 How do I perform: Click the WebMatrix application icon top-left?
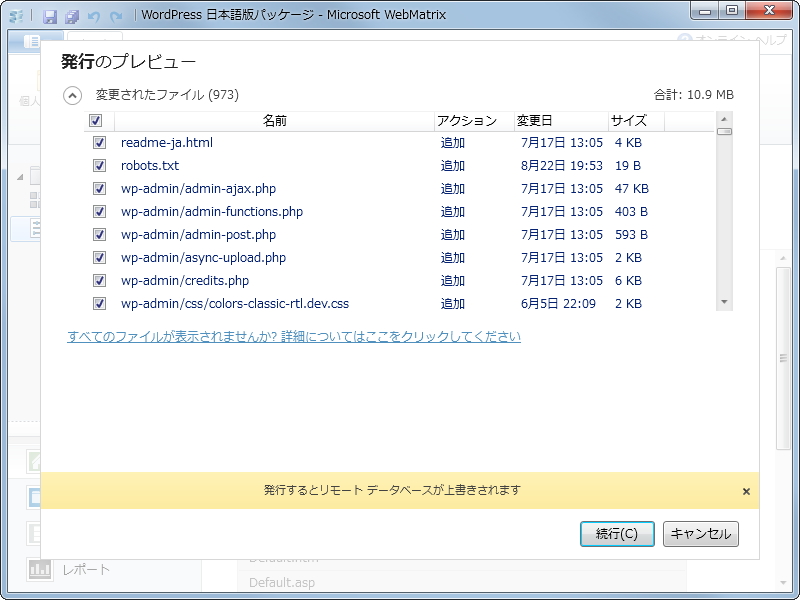tap(16, 15)
